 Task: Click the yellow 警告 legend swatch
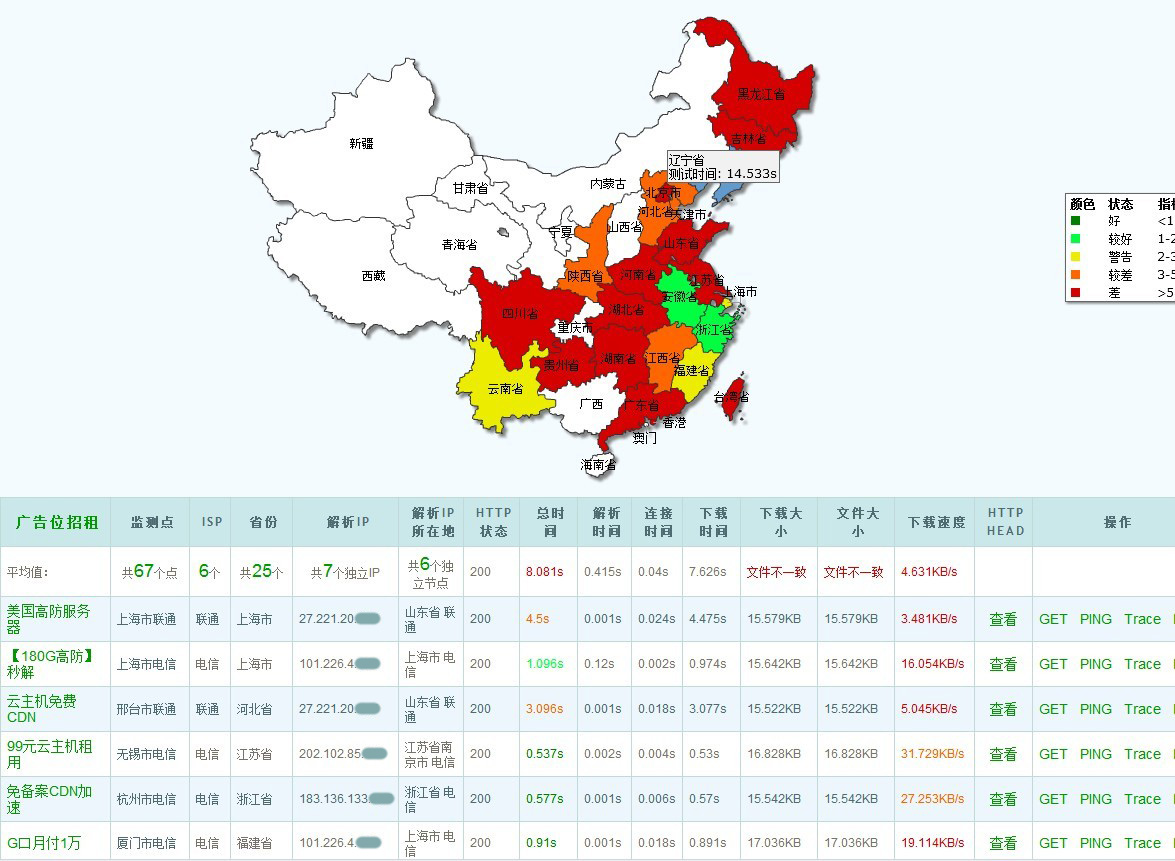pos(1075,257)
